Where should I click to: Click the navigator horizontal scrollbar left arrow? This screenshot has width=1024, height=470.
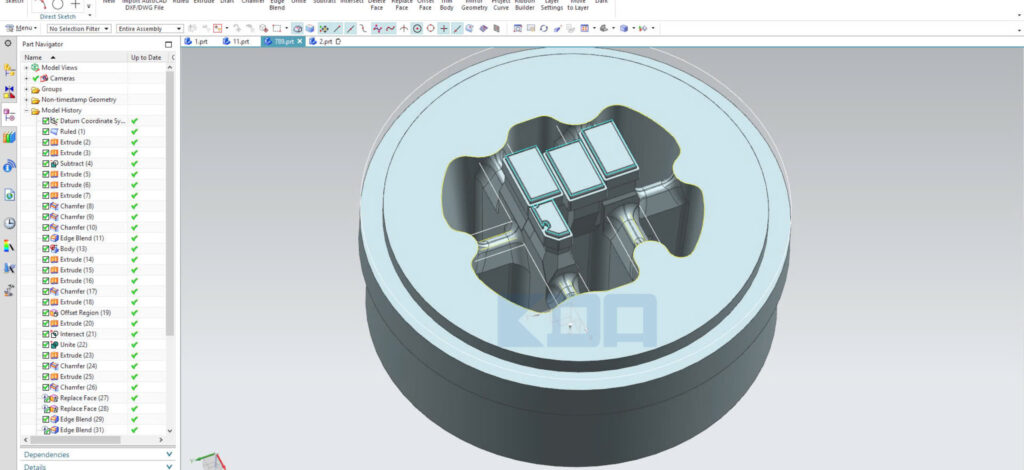click(26, 441)
